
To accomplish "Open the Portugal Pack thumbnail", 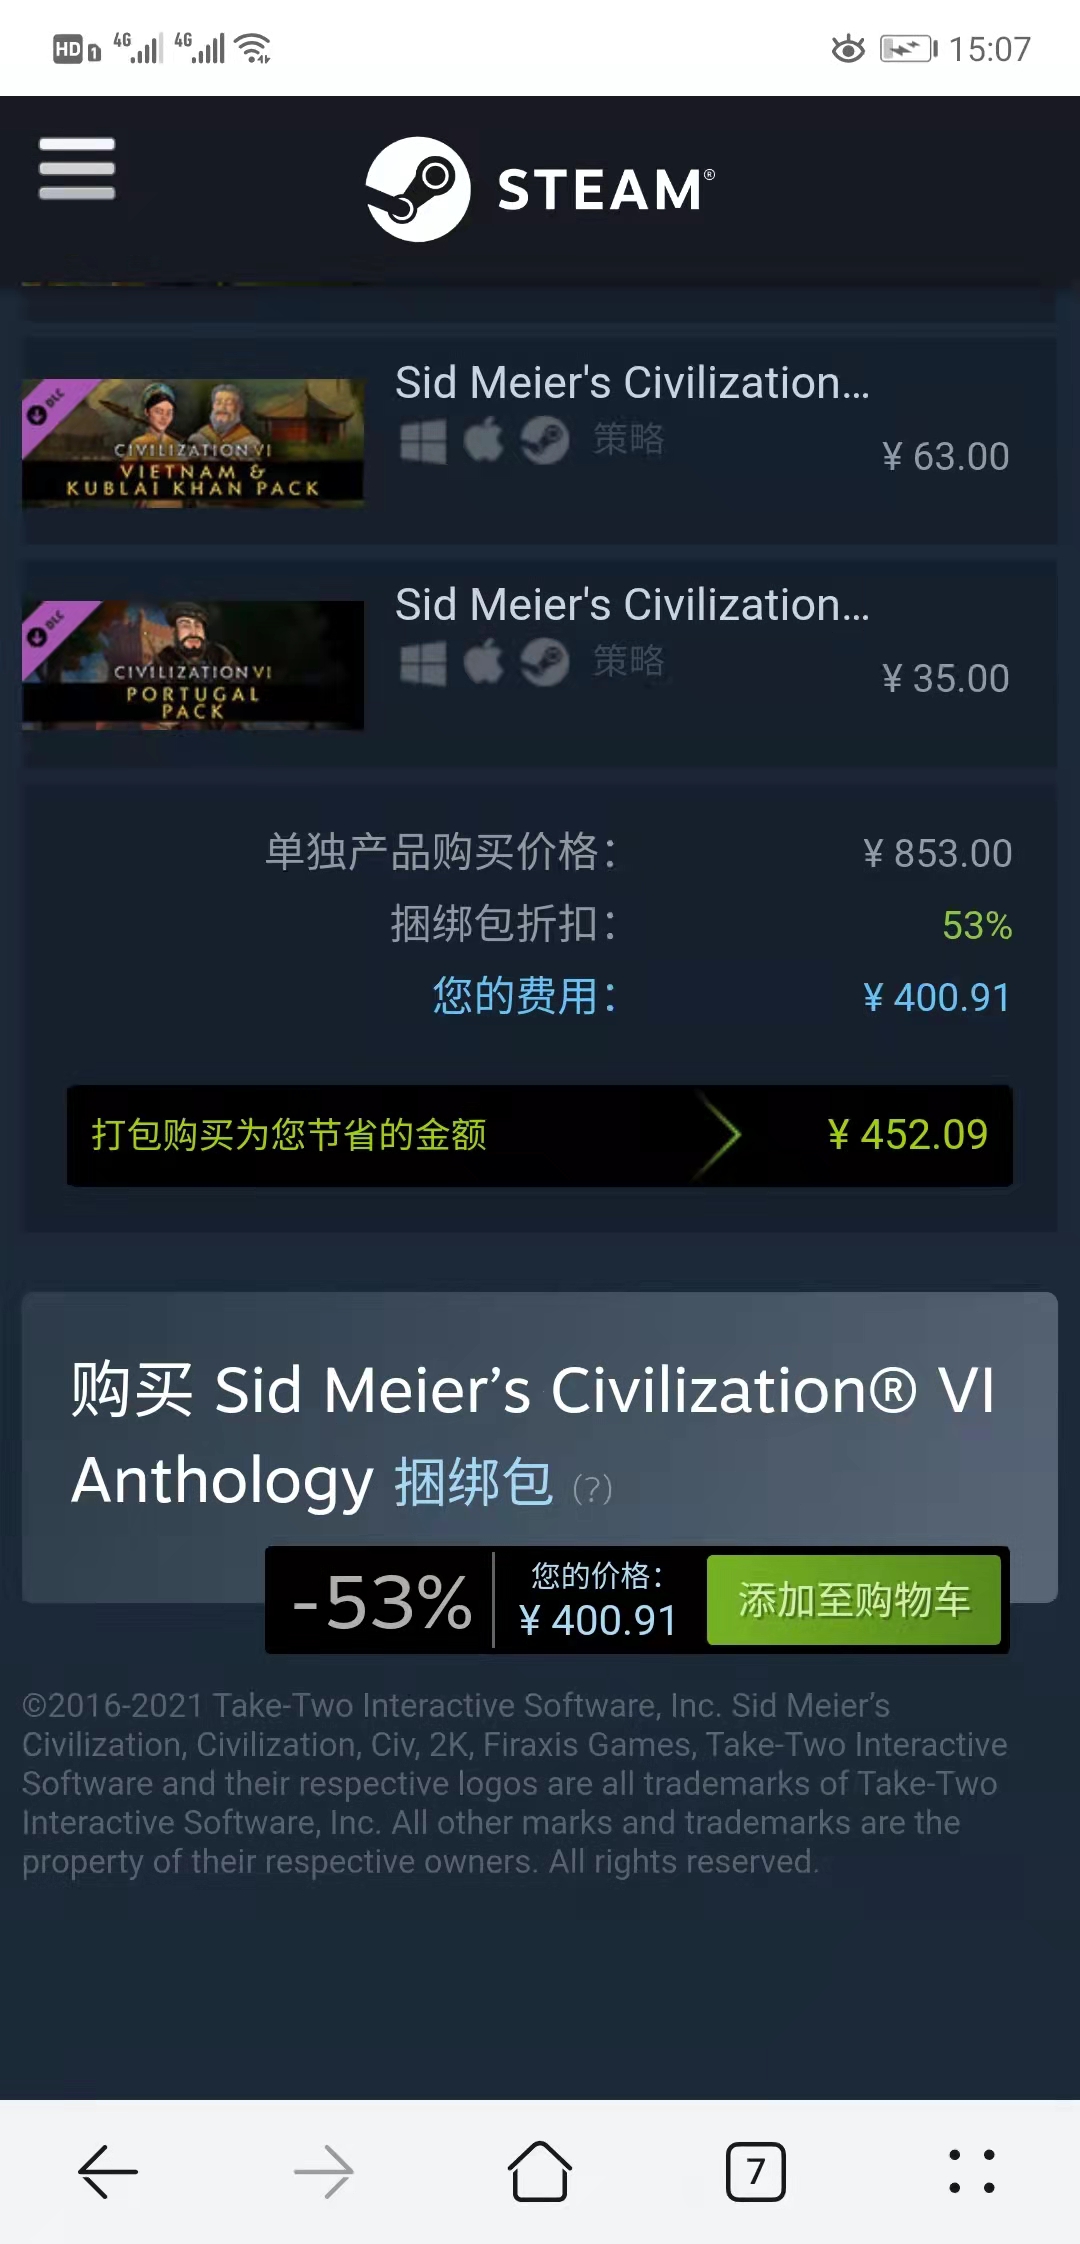I will pos(193,665).
